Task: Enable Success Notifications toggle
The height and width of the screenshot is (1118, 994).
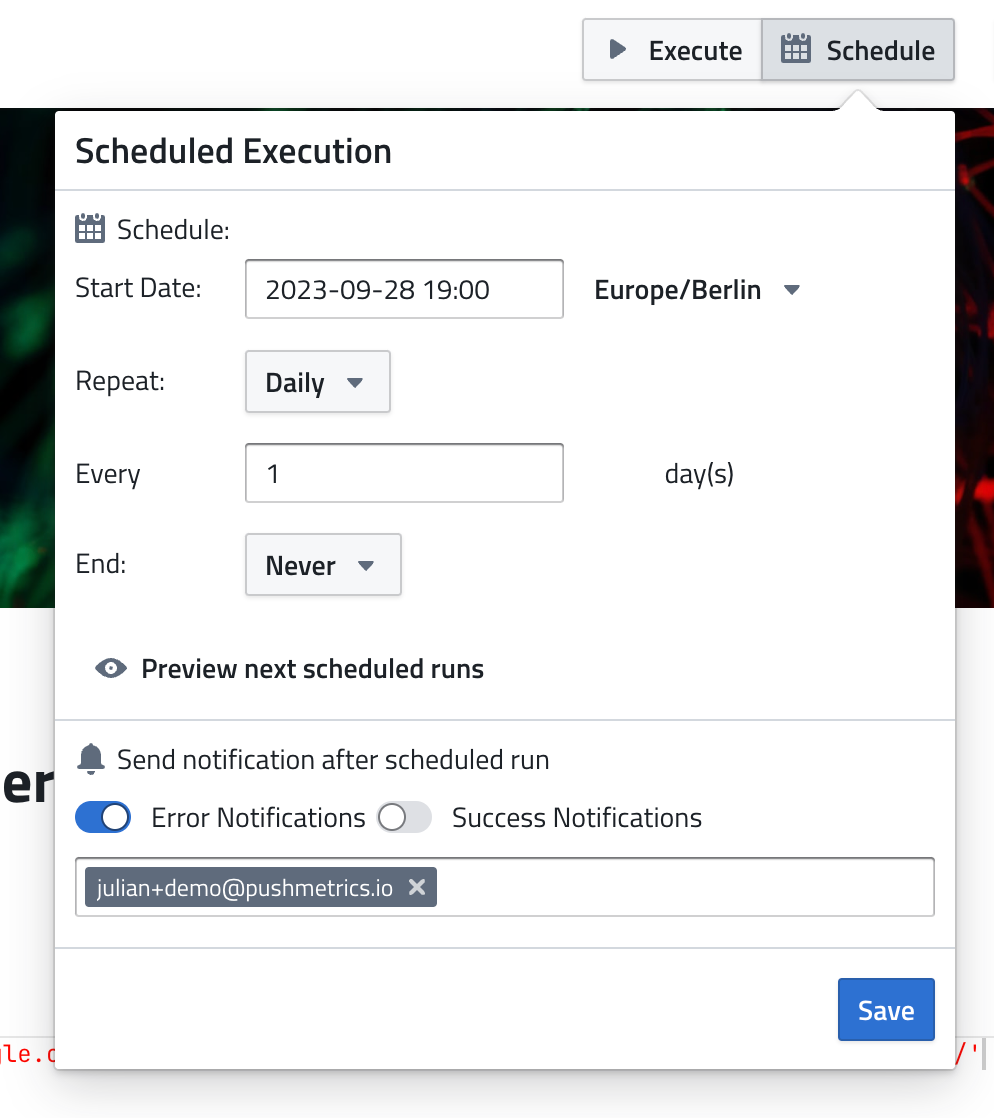Action: tap(404, 818)
